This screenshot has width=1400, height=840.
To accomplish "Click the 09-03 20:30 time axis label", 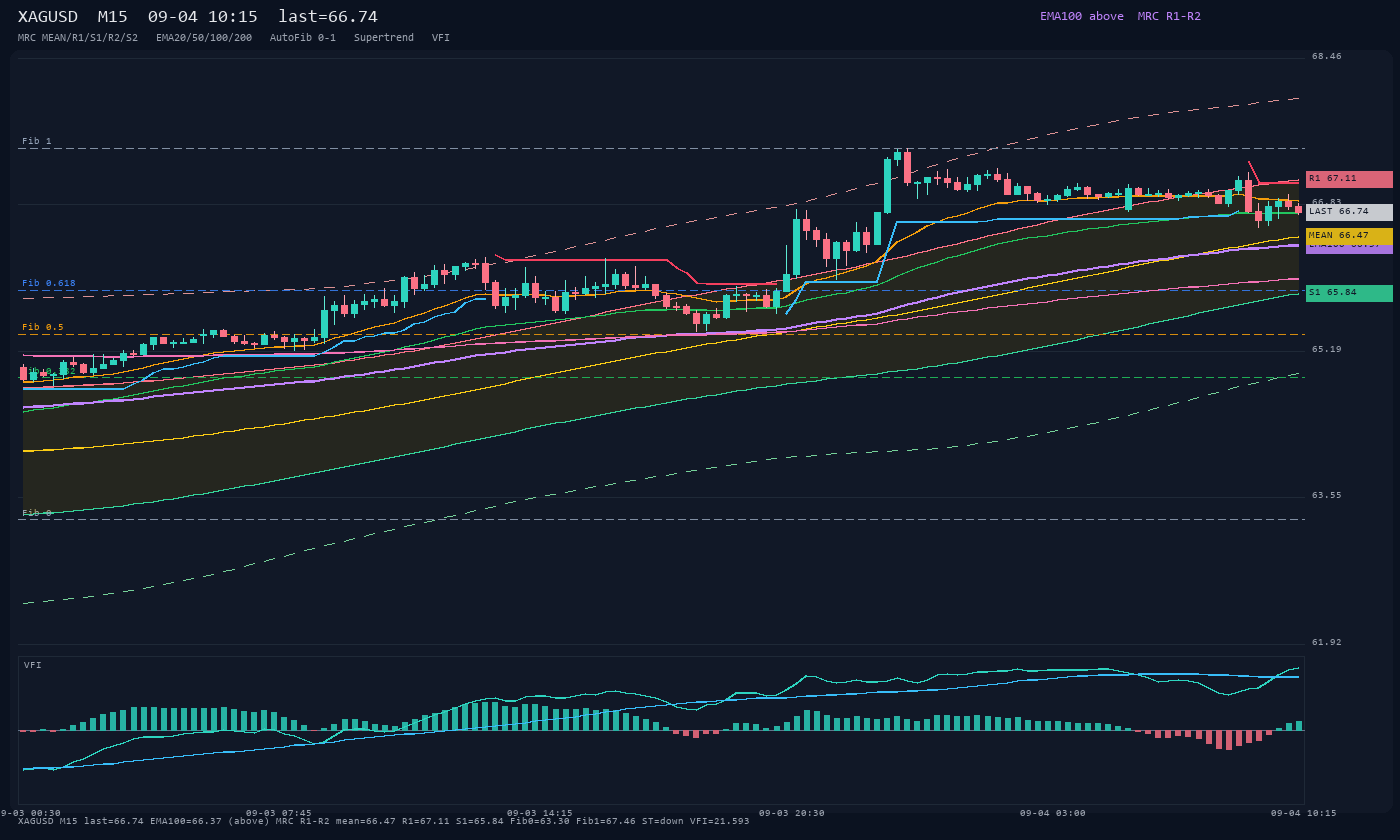I will [792, 813].
